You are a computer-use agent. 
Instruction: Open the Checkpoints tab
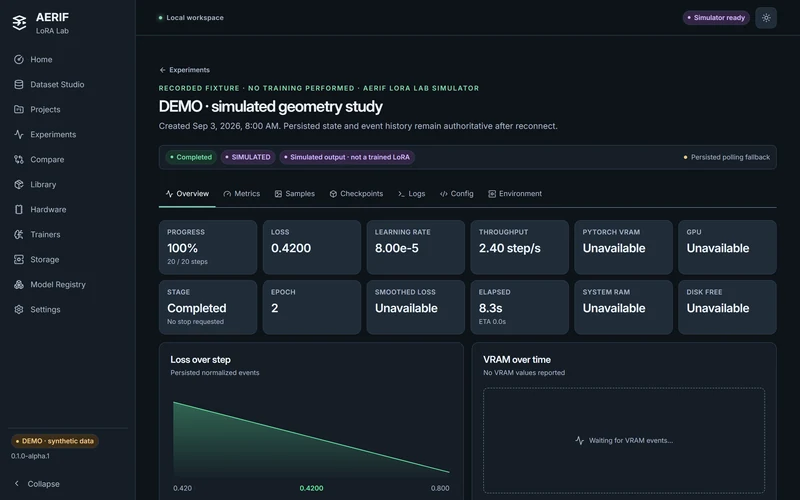click(356, 194)
